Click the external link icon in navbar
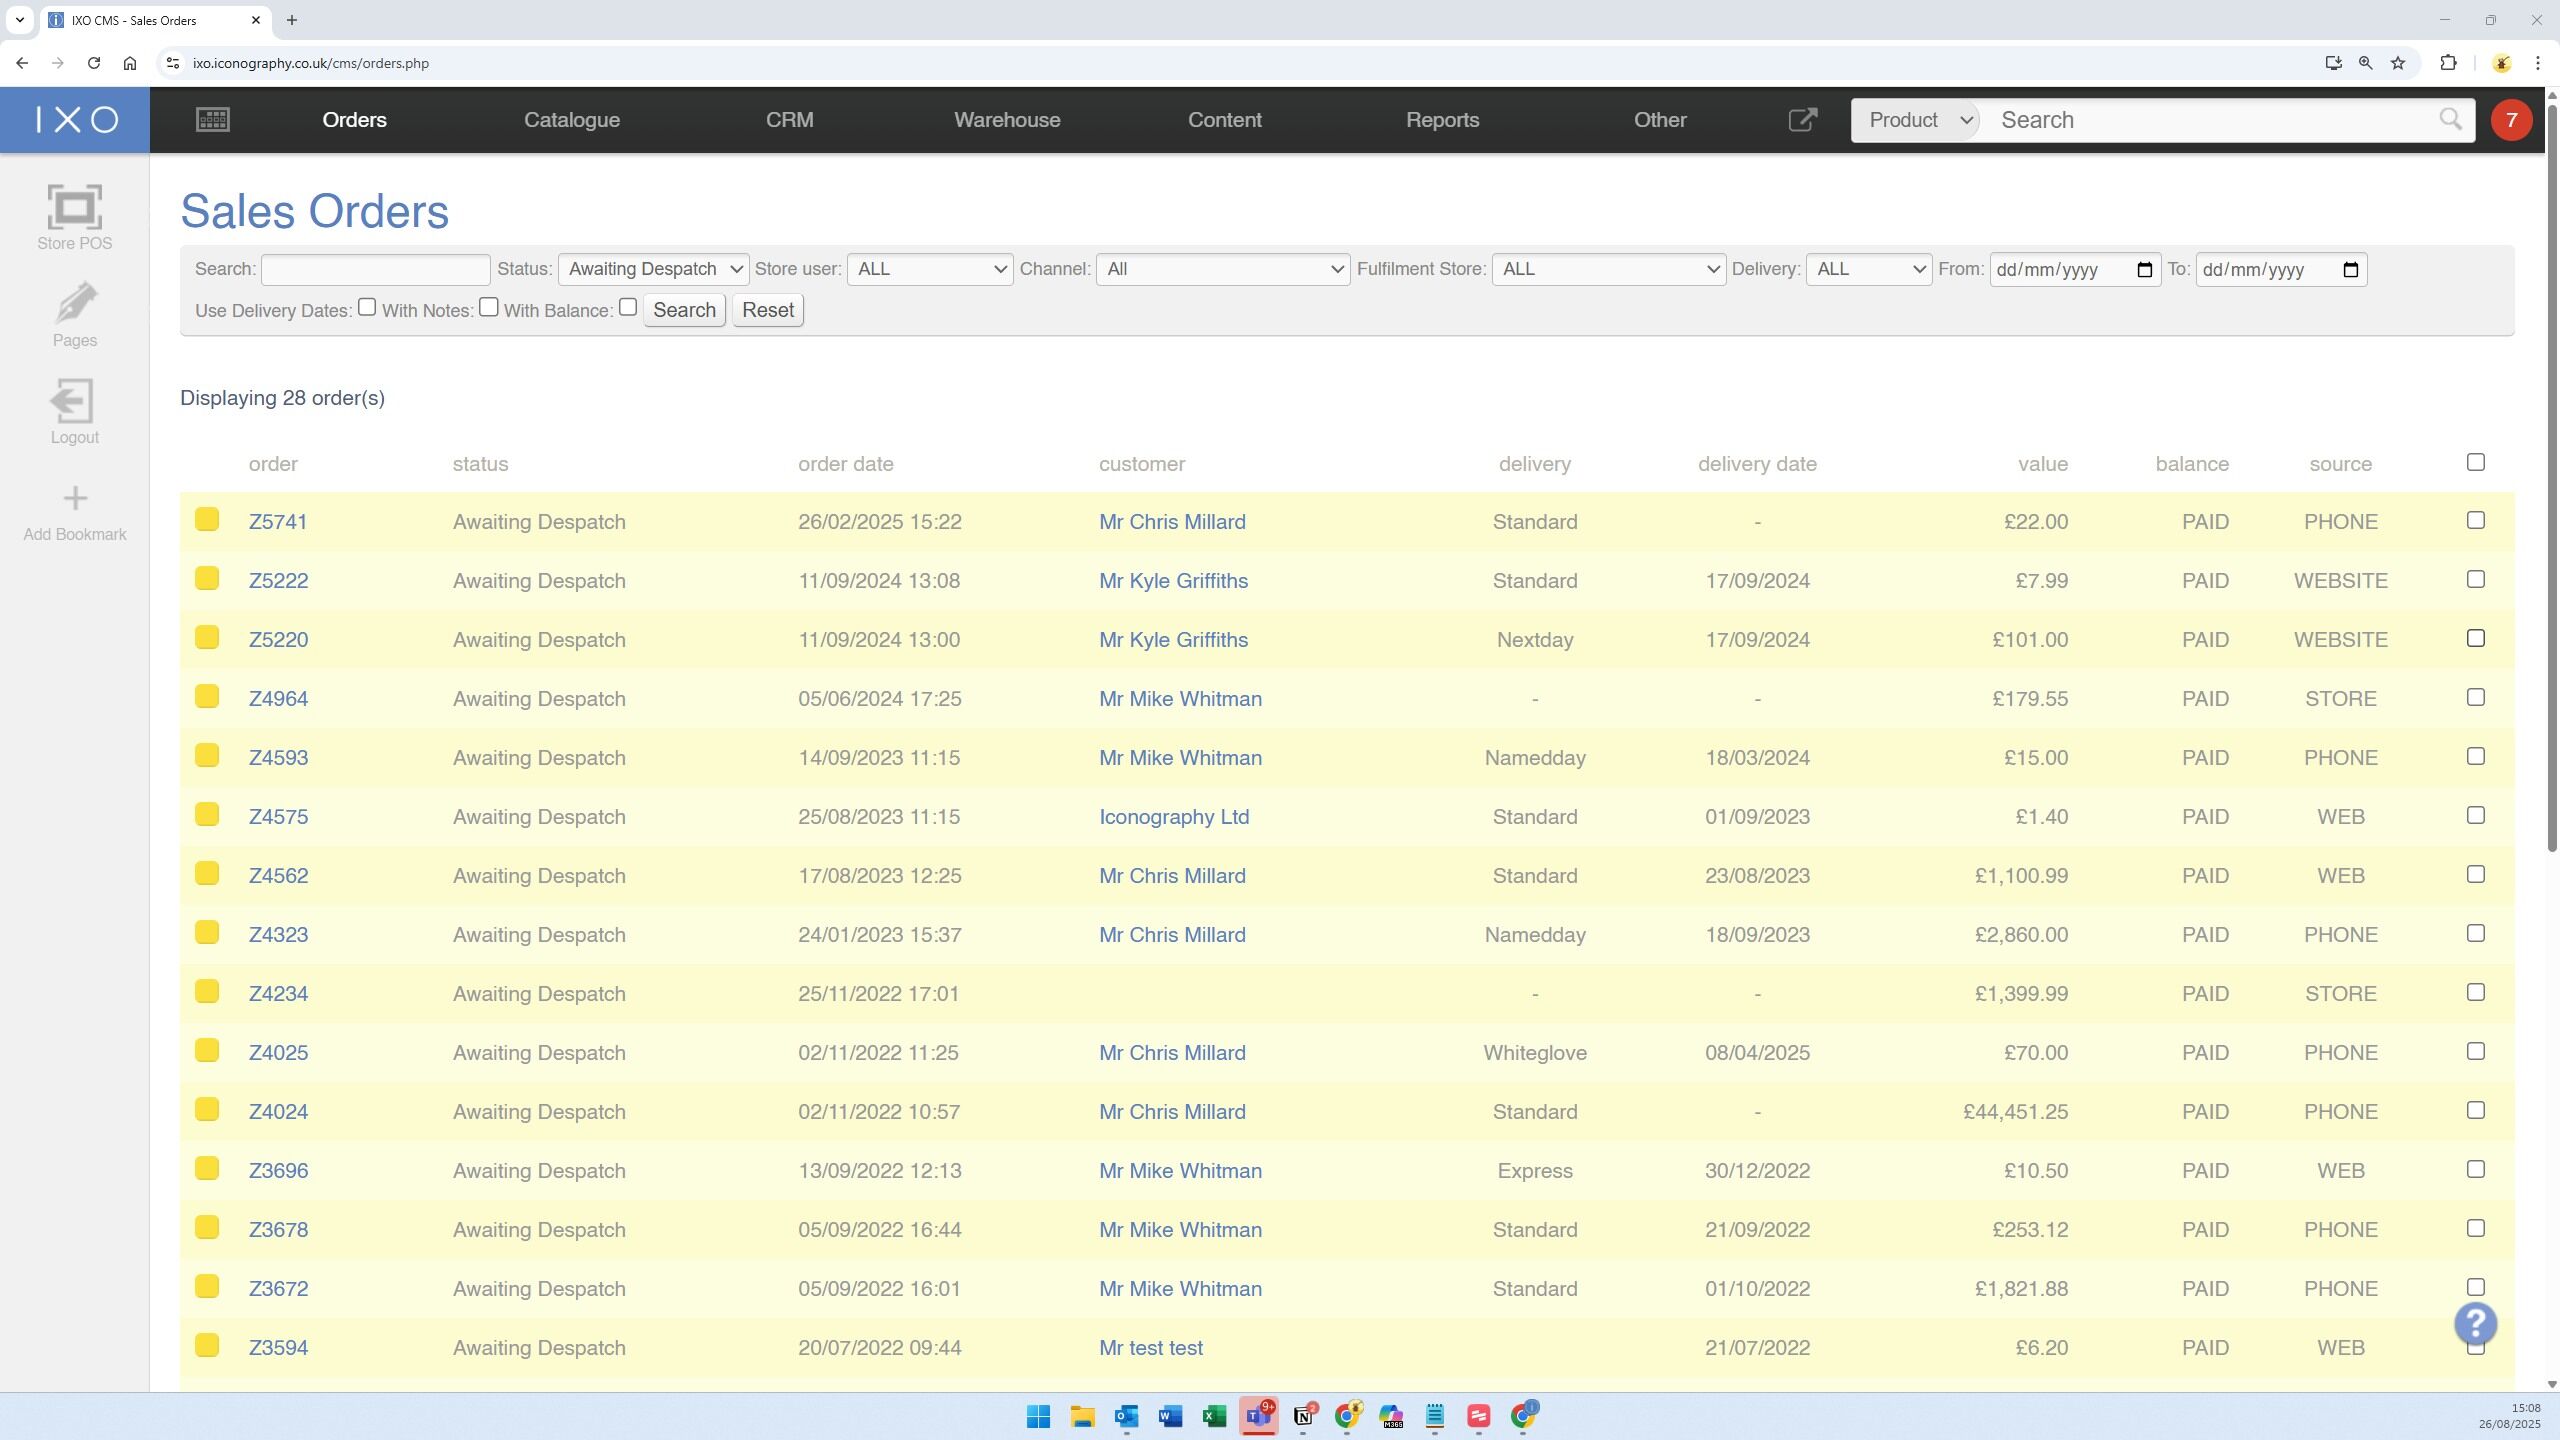Image resolution: width=2560 pixels, height=1440 pixels. [1802, 120]
